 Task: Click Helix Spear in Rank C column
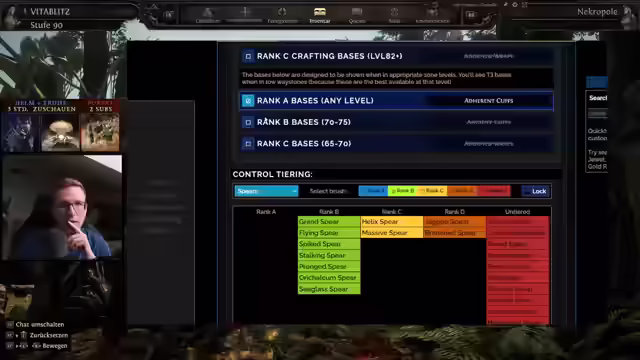pyautogui.click(x=392, y=222)
